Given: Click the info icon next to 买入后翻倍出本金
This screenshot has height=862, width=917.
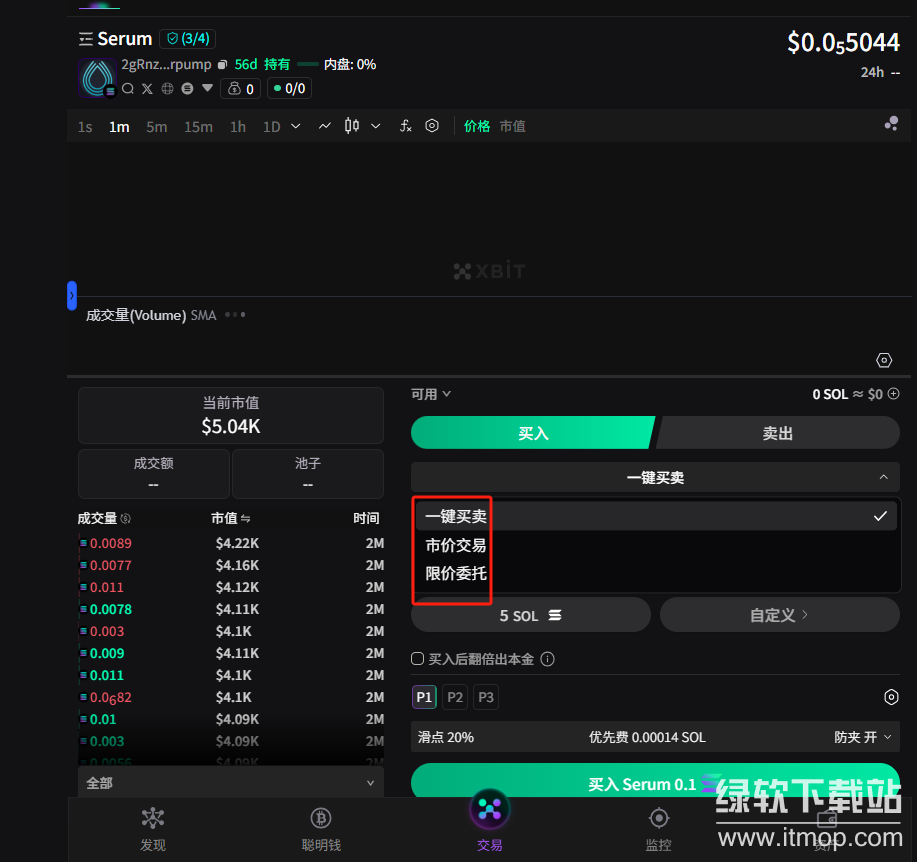Looking at the screenshot, I should (547, 659).
